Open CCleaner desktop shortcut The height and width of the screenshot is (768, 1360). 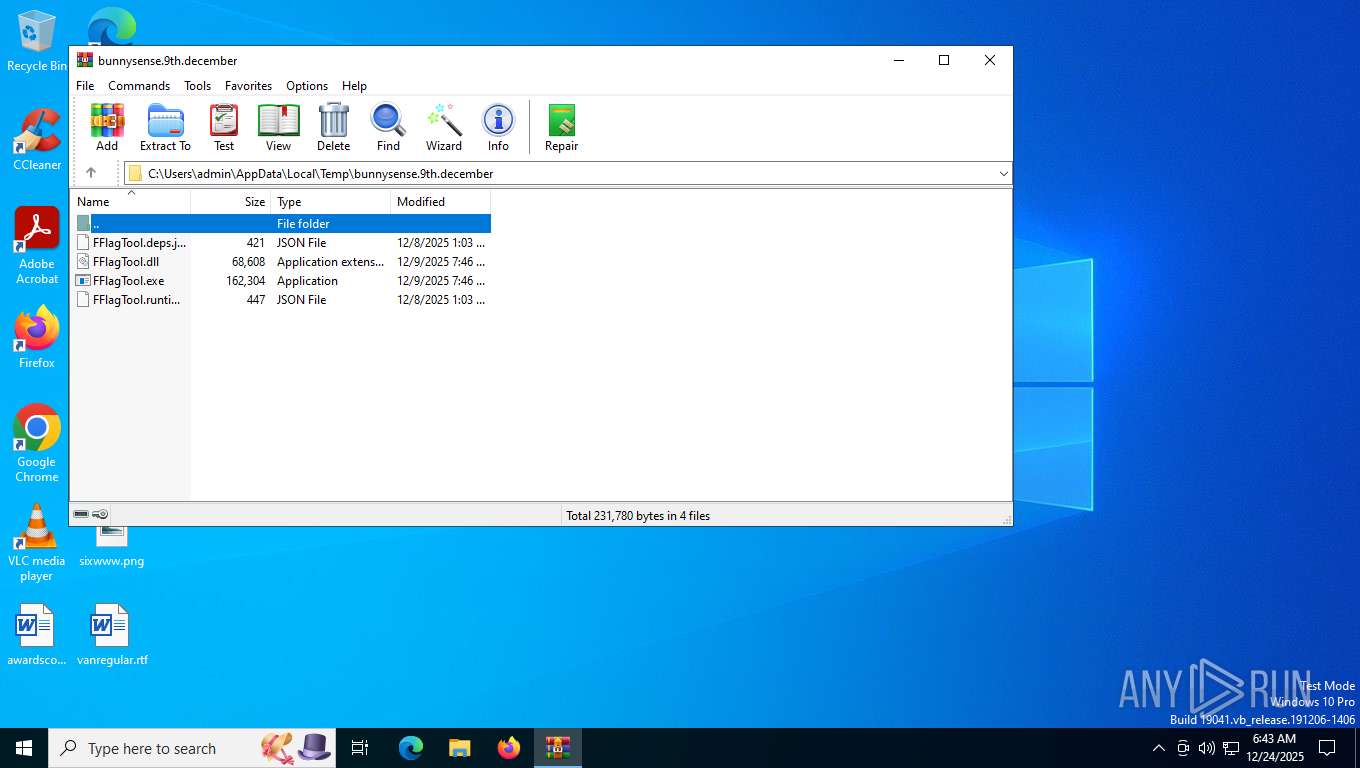[37, 139]
